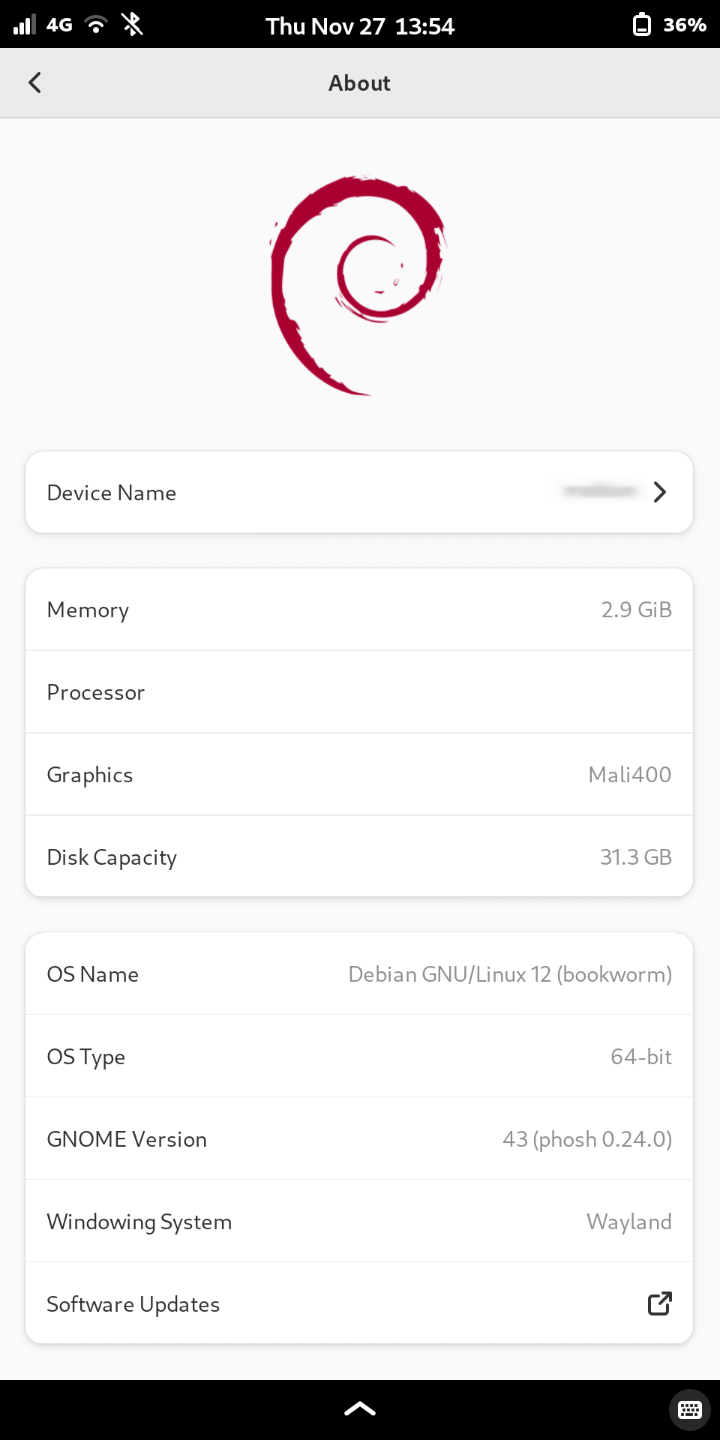Image resolution: width=720 pixels, height=1440 pixels.
Task: Go back using the header back arrow
Action: coord(35,83)
